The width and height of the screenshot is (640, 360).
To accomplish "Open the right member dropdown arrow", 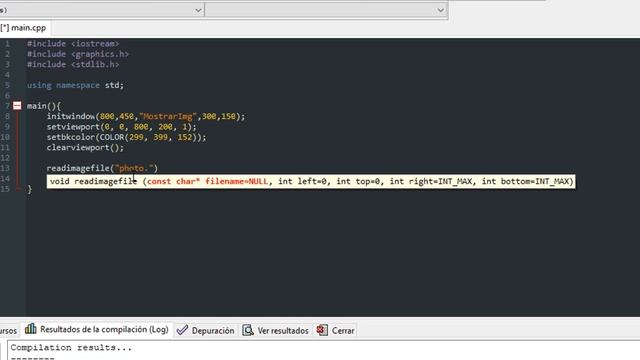I will coord(440,10).
